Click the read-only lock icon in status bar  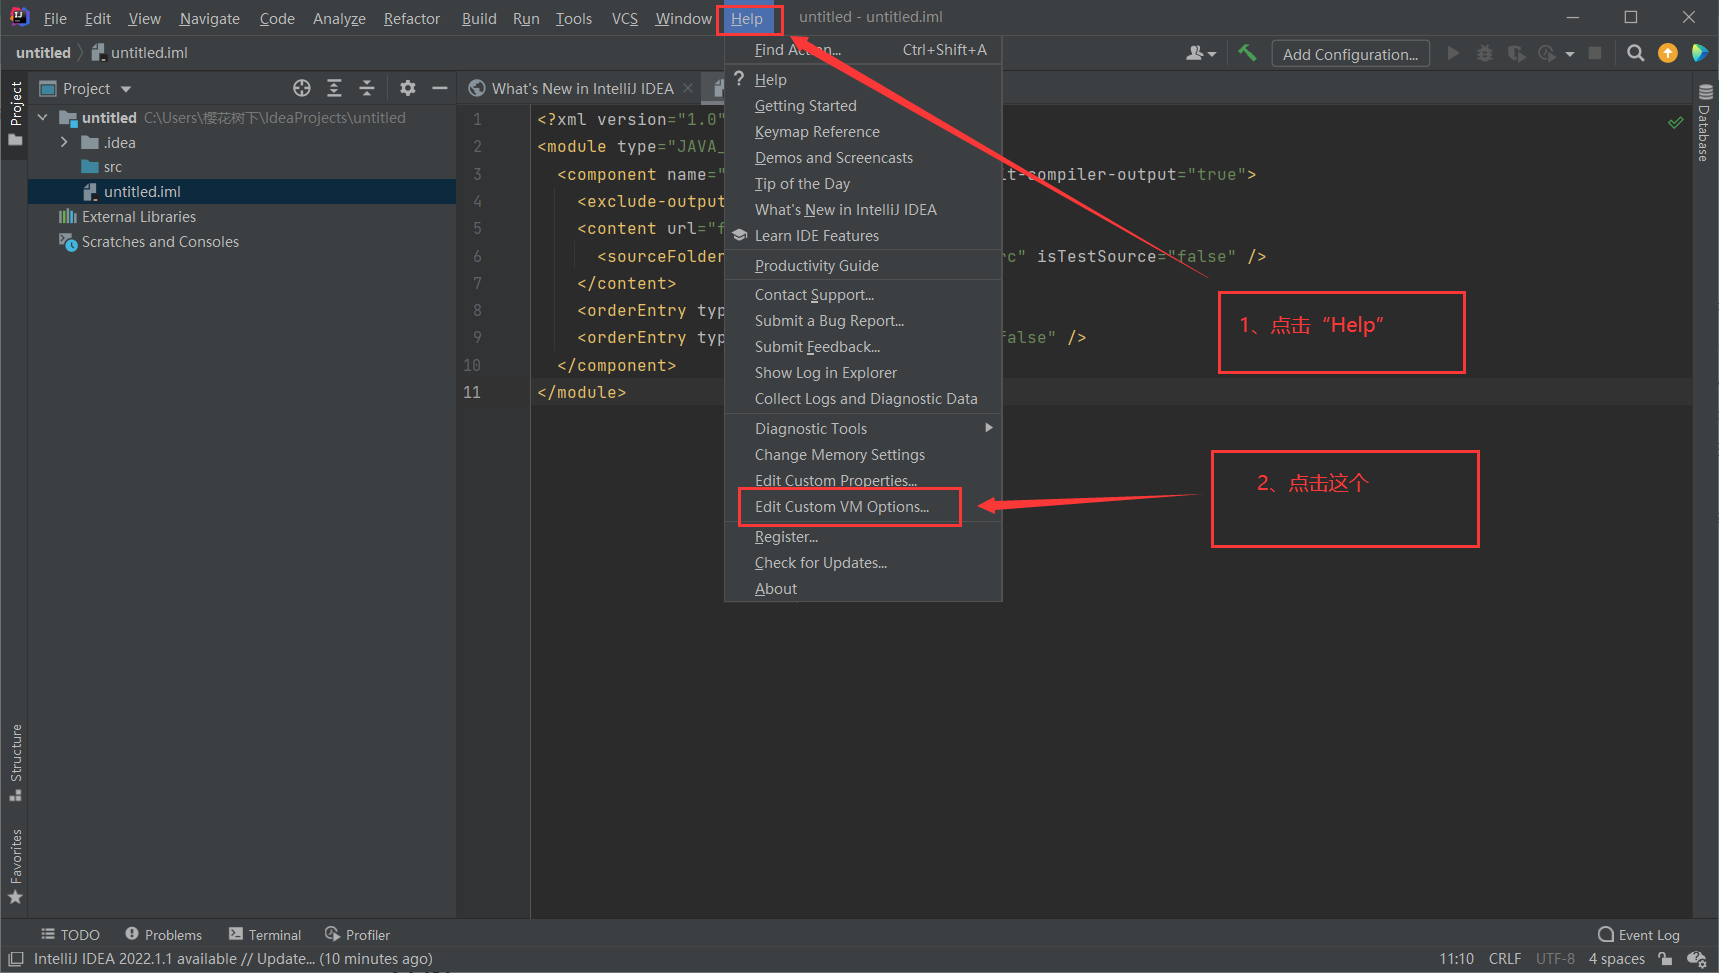point(1665,959)
